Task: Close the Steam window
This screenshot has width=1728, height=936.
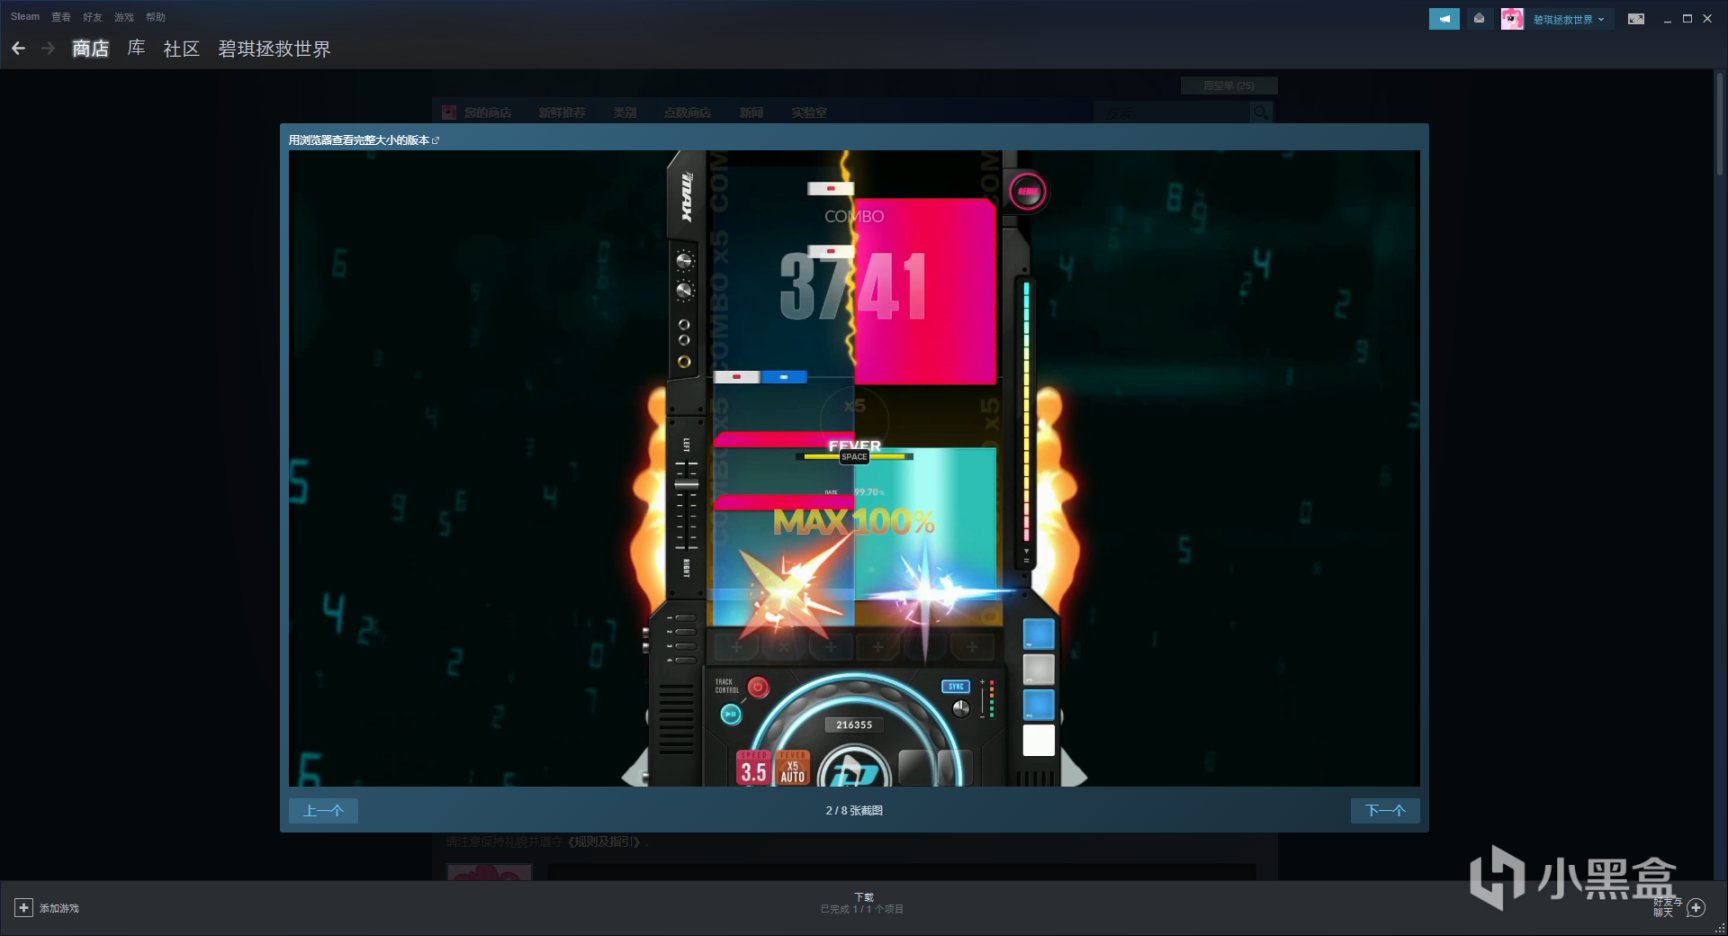Action: (1707, 19)
